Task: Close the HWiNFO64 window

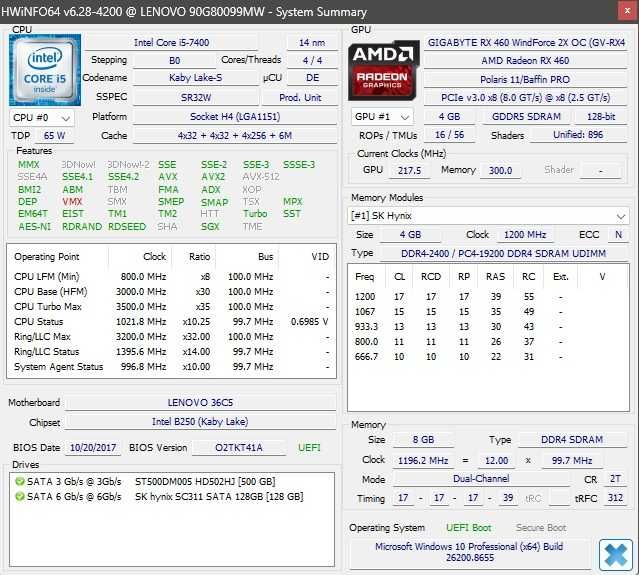Action: tap(628, 11)
